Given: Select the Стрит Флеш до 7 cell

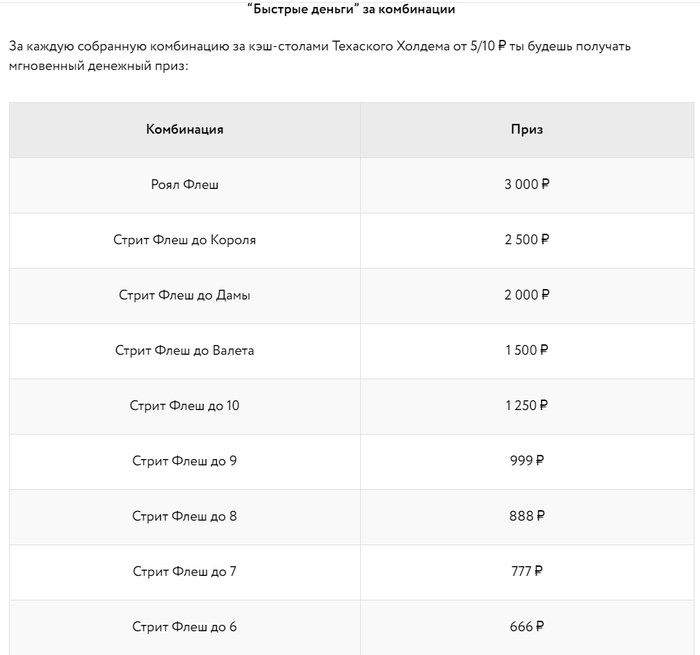Looking at the screenshot, I should click(x=185, y=572).
